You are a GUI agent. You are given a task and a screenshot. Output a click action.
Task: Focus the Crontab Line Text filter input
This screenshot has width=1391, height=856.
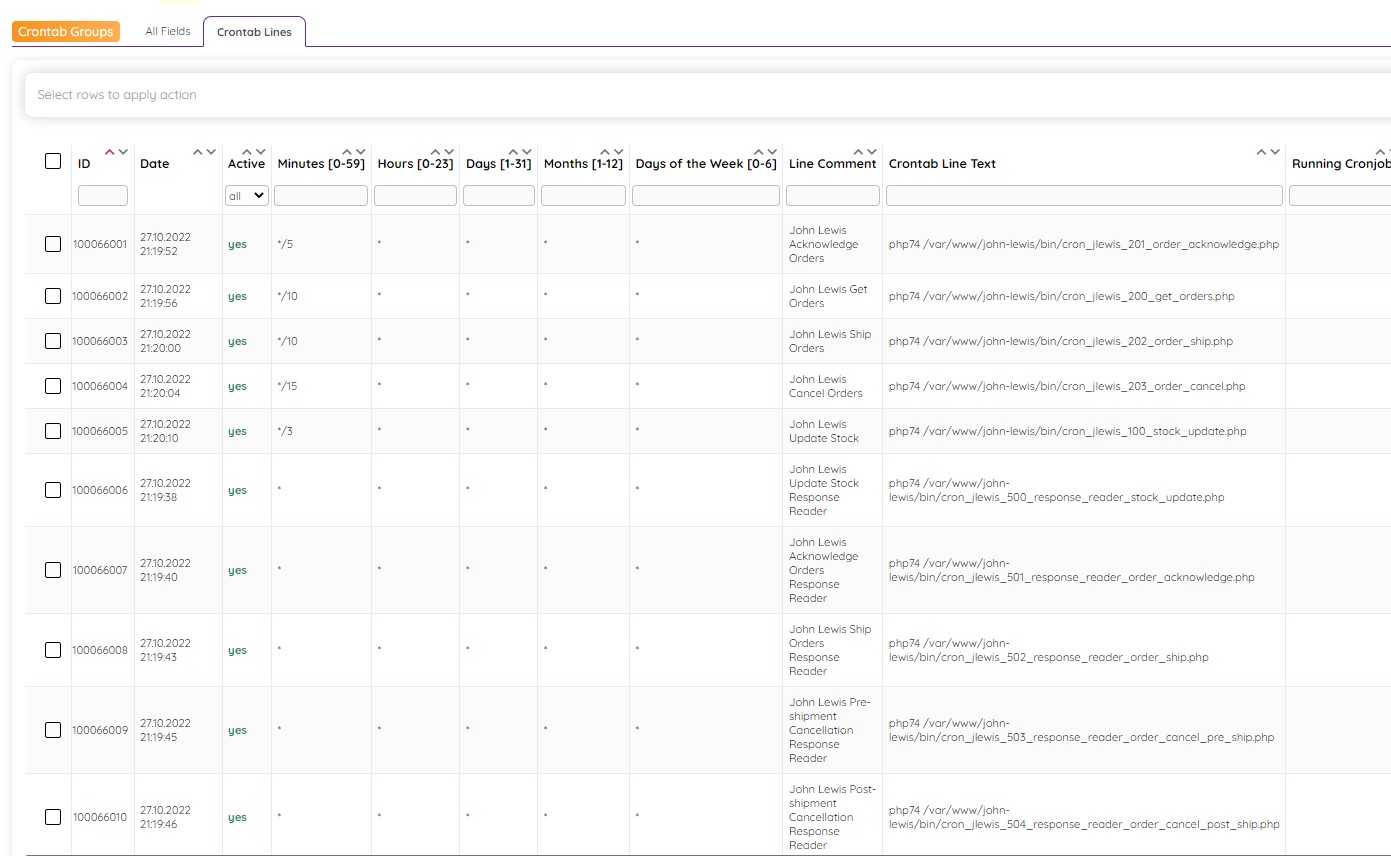point(1084,196)
